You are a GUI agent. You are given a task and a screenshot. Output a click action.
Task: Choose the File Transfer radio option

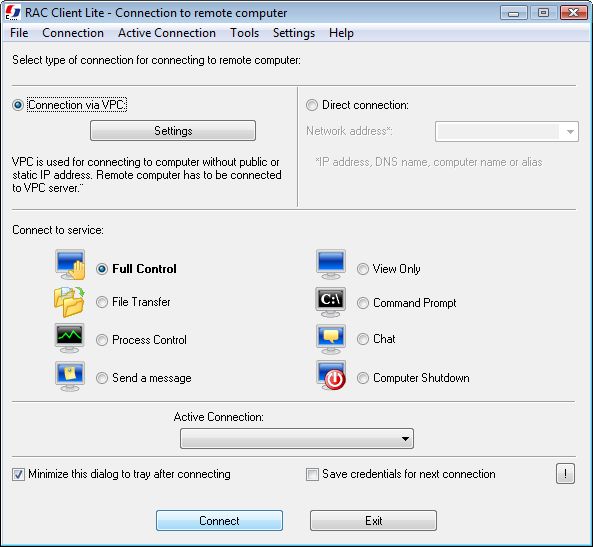pos(102,302)
